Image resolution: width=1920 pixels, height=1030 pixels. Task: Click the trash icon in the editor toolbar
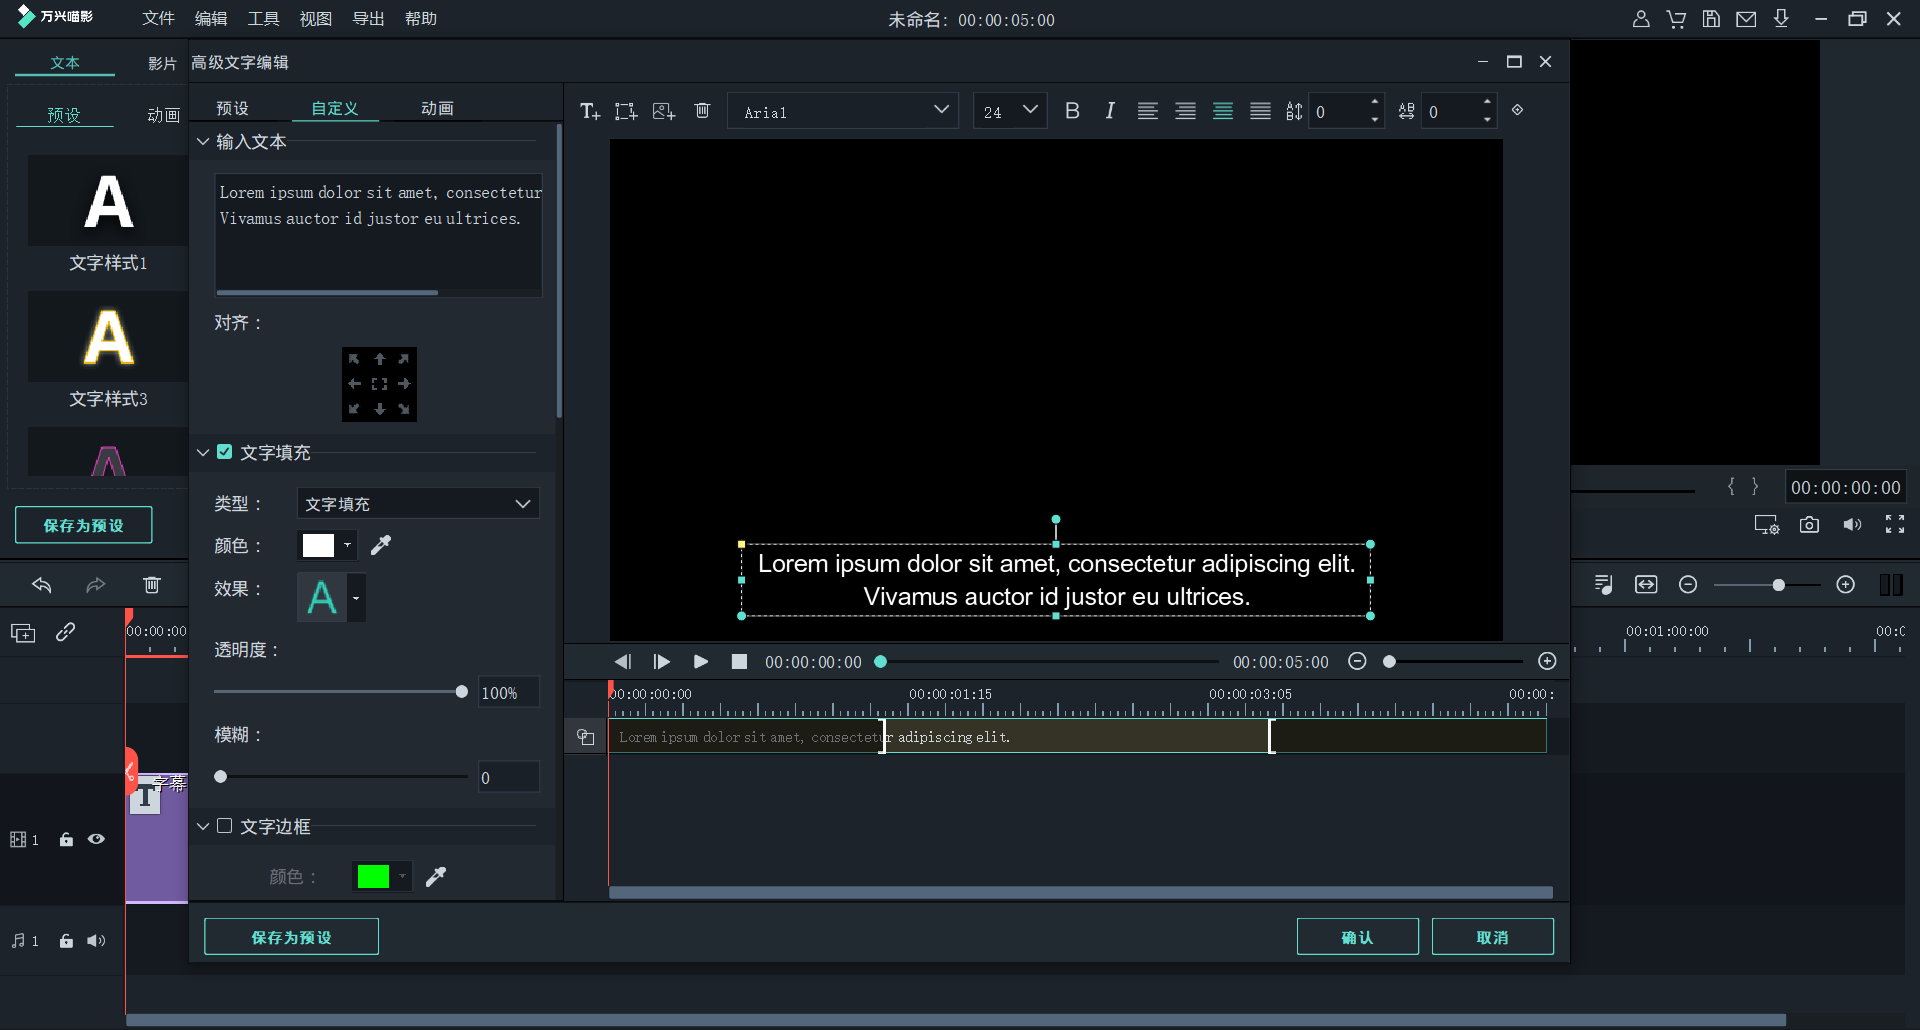pyautogui.click(x=702, y=111)
